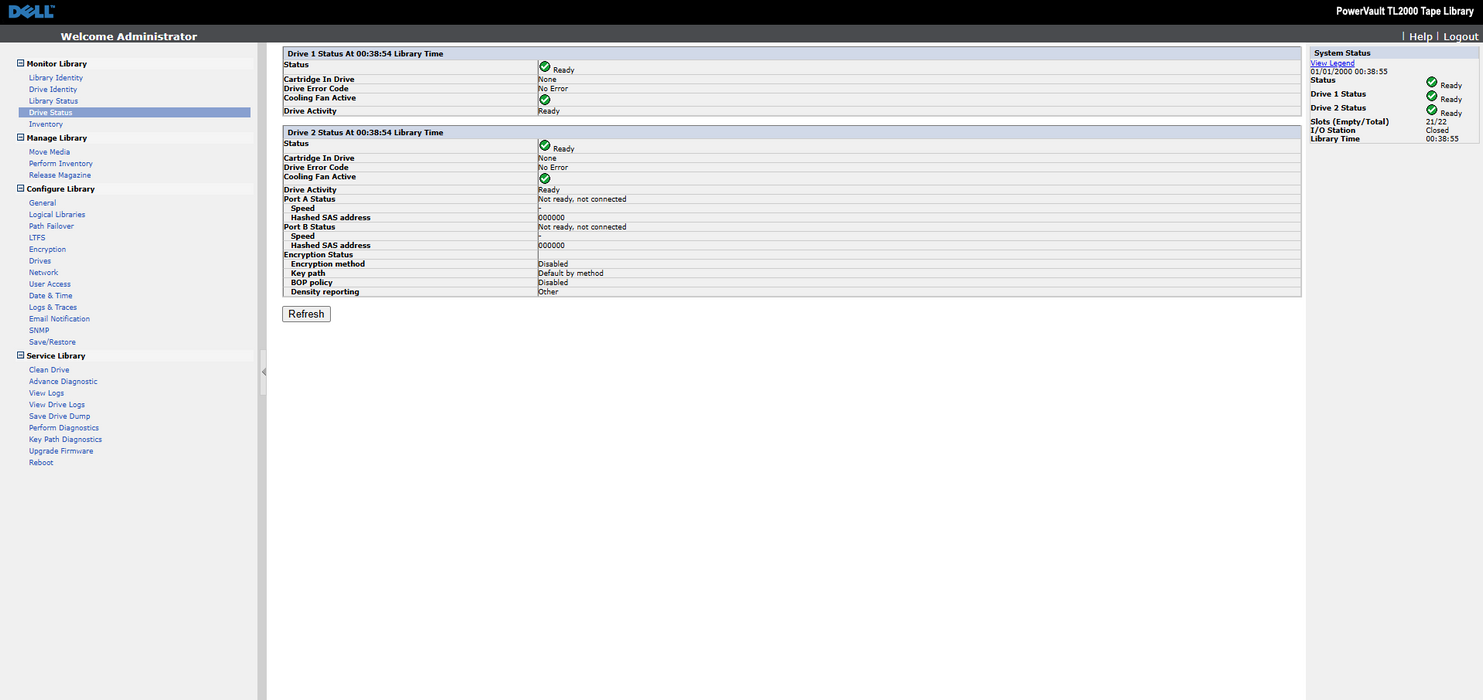Screen dimensions: 1483x700
Task: Open Release Magazine page
Action: click(x=60, y=175)
